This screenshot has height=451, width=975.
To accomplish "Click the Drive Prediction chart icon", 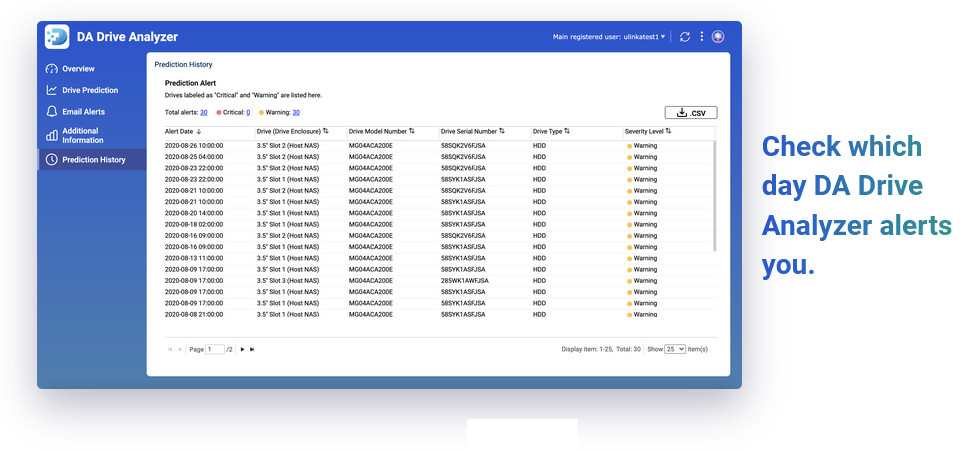I will [x=52, y=90].
